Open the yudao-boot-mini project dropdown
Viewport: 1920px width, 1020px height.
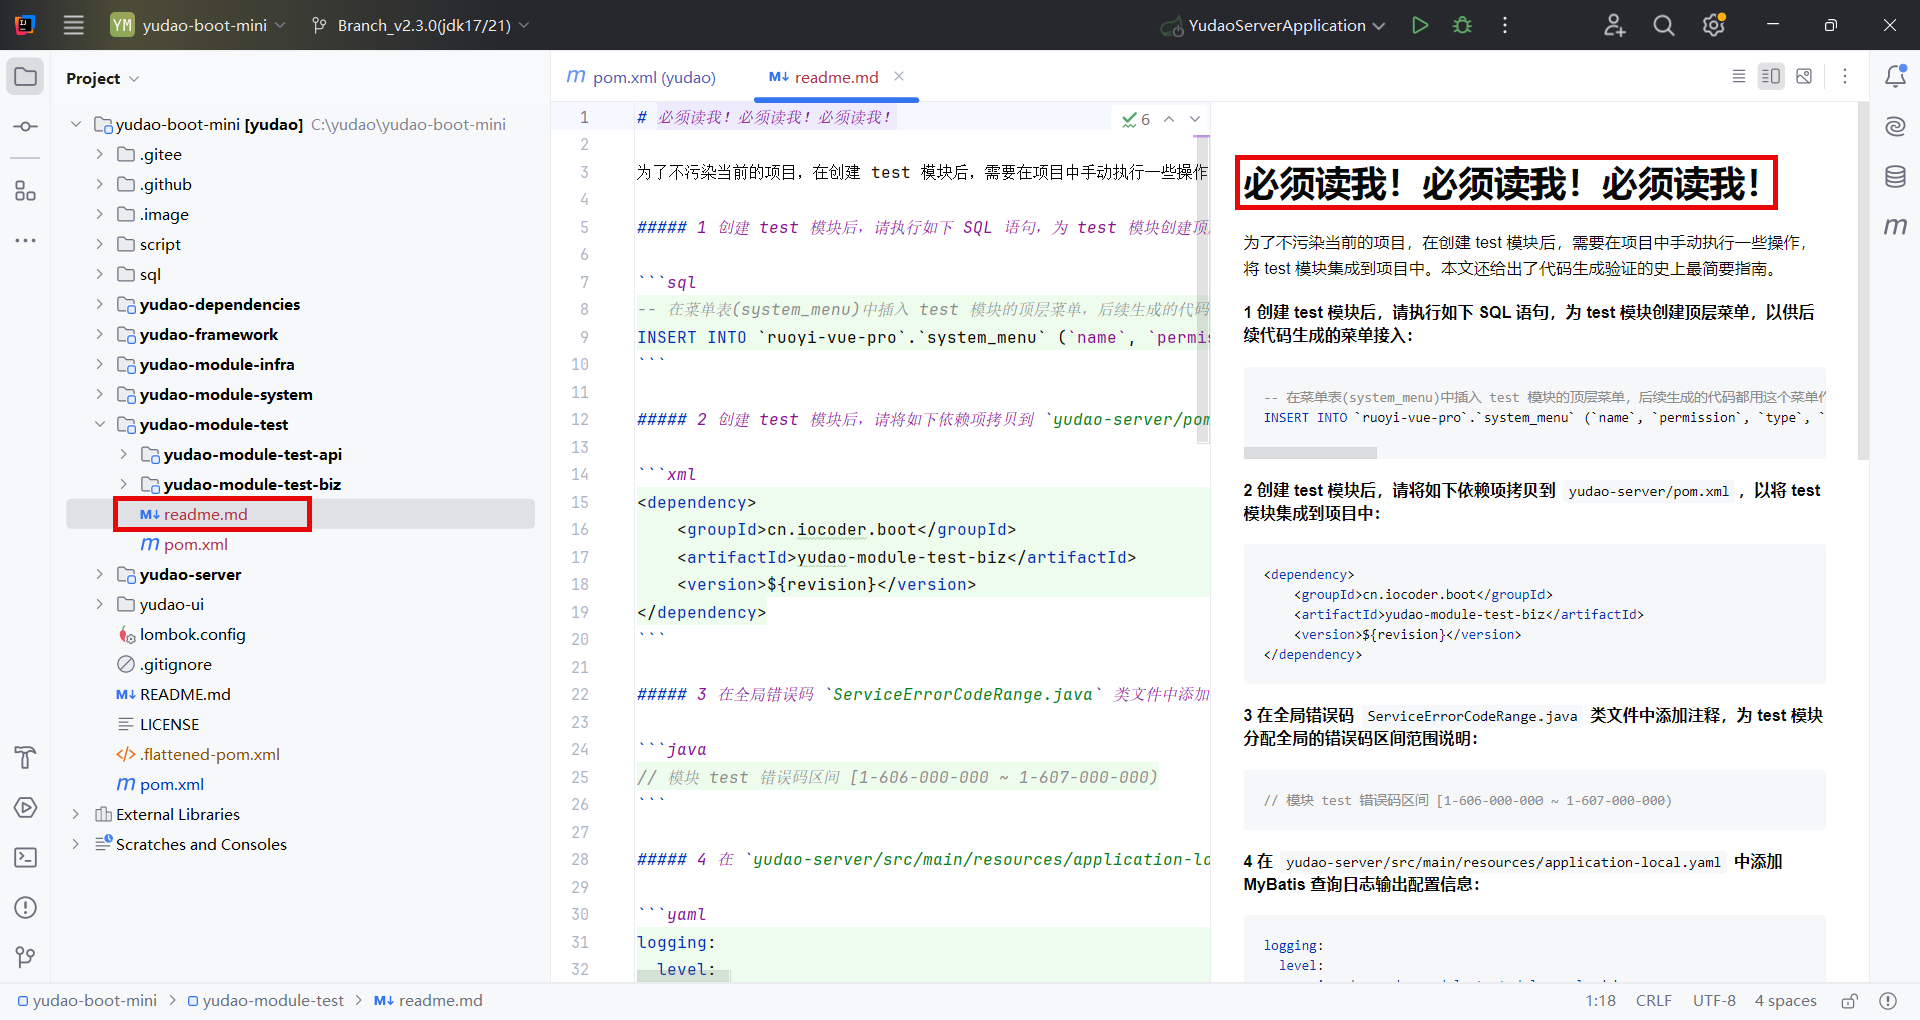198,25
